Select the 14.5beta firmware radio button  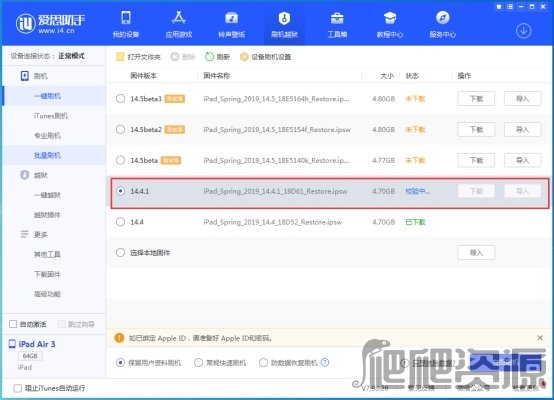[120, 160]
